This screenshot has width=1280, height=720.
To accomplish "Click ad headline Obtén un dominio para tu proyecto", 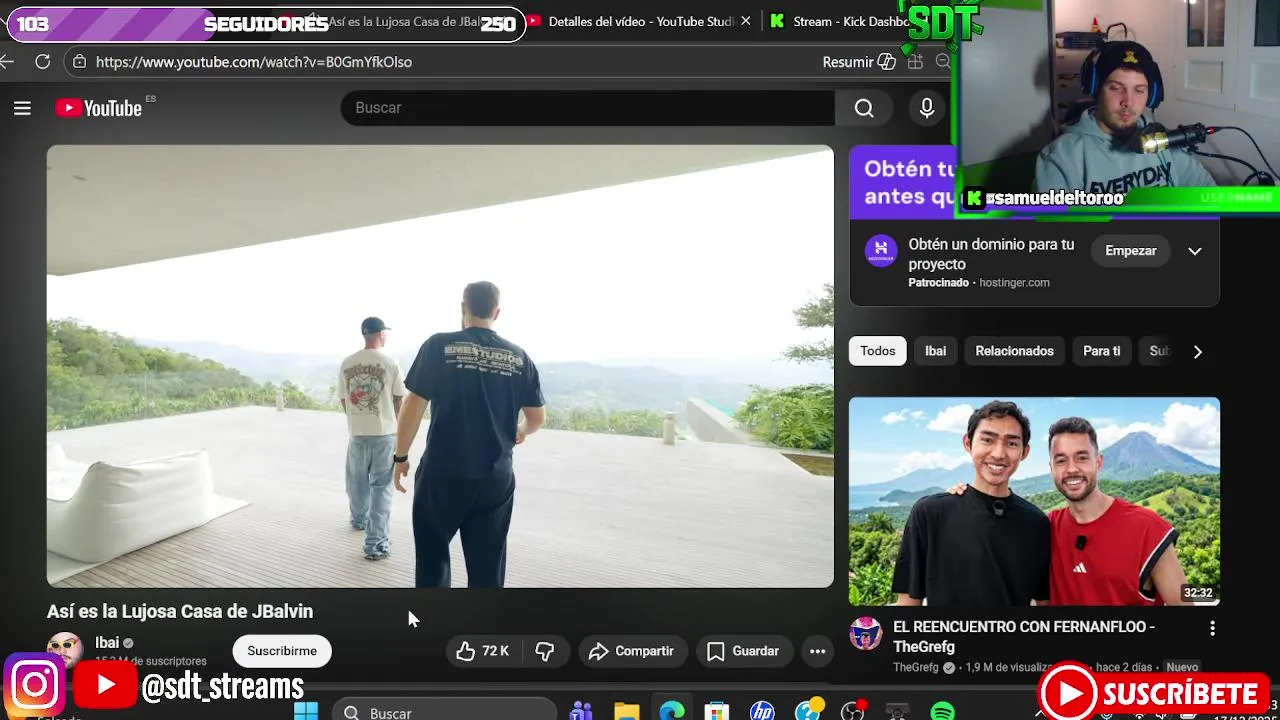I will [991, 254].
